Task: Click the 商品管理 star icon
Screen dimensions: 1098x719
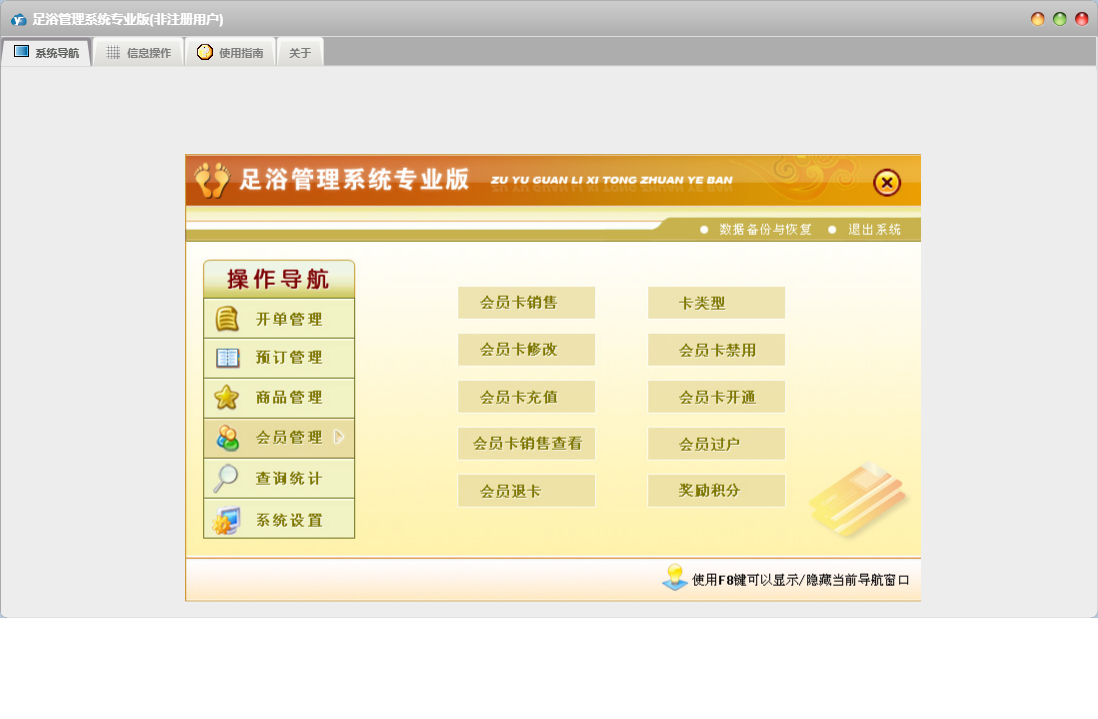Action: (227, 397)
